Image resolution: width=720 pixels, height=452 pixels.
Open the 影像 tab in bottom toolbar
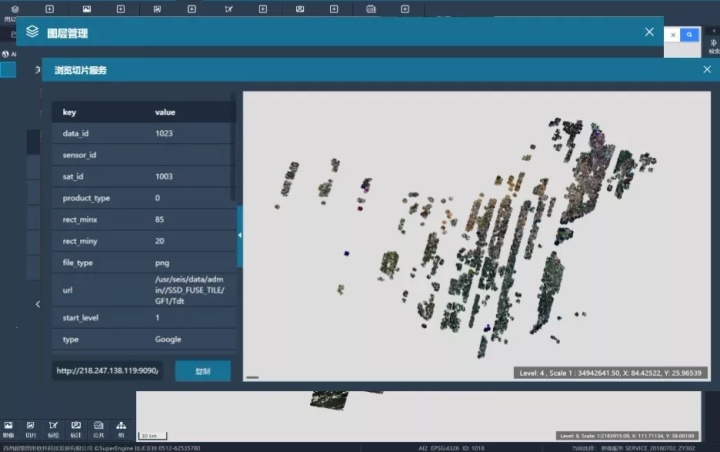click(x=8, y=429)
